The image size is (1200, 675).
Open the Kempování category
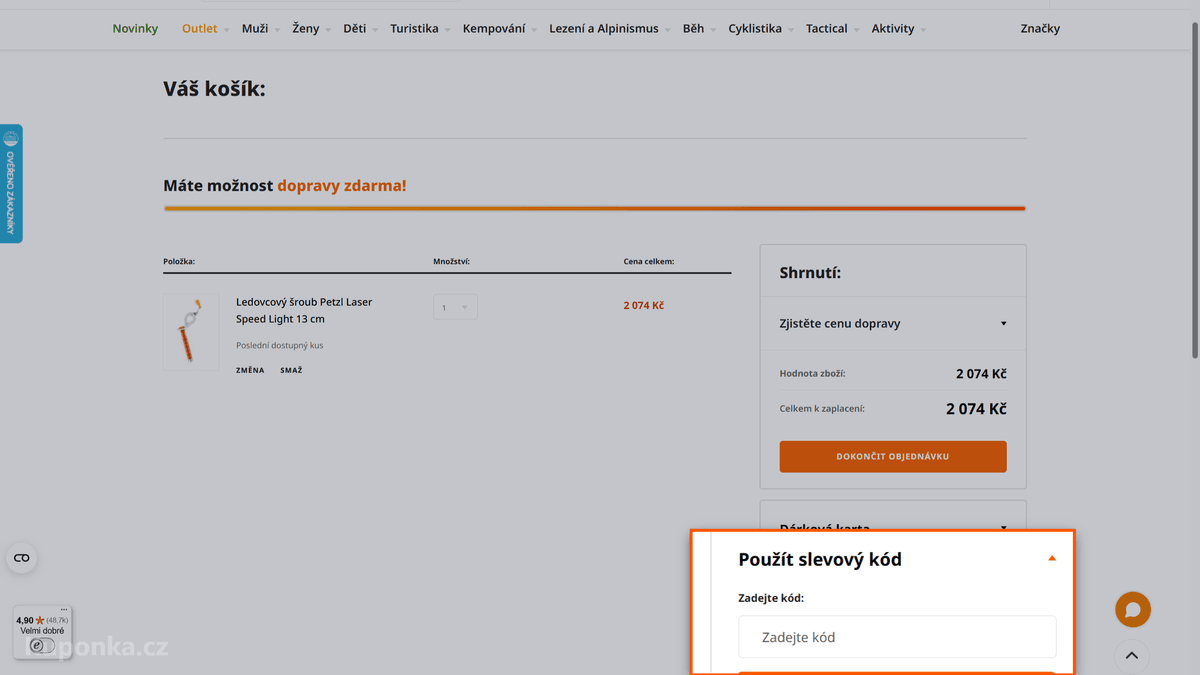coord(494,29)
